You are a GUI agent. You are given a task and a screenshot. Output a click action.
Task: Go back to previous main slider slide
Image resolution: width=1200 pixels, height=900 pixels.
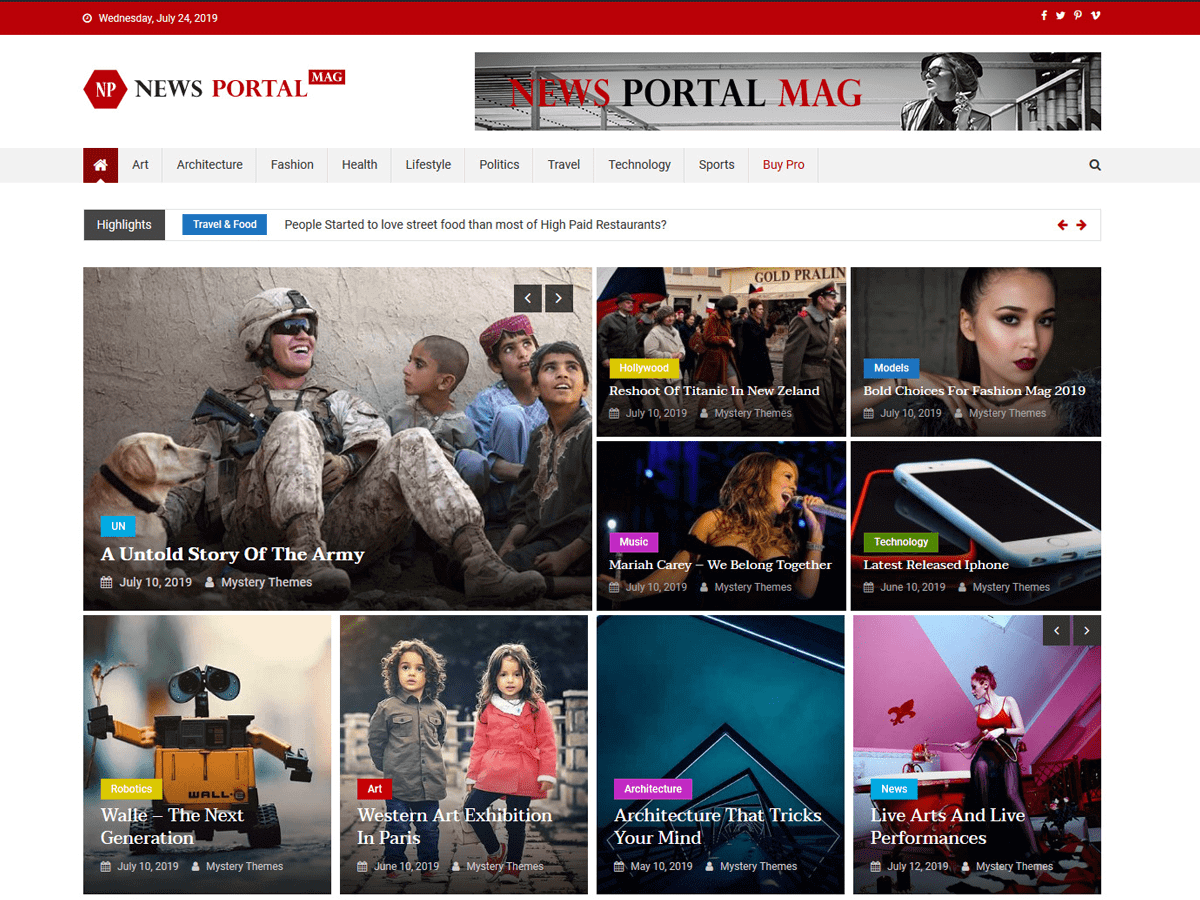click(x=528, y=298)
